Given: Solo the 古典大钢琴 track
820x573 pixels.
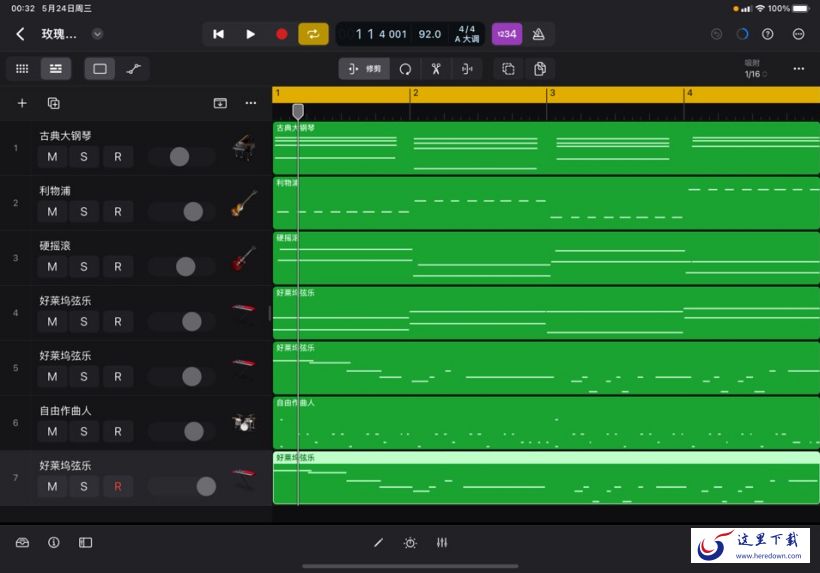Looking at the screenshot, I should point(84,157).
